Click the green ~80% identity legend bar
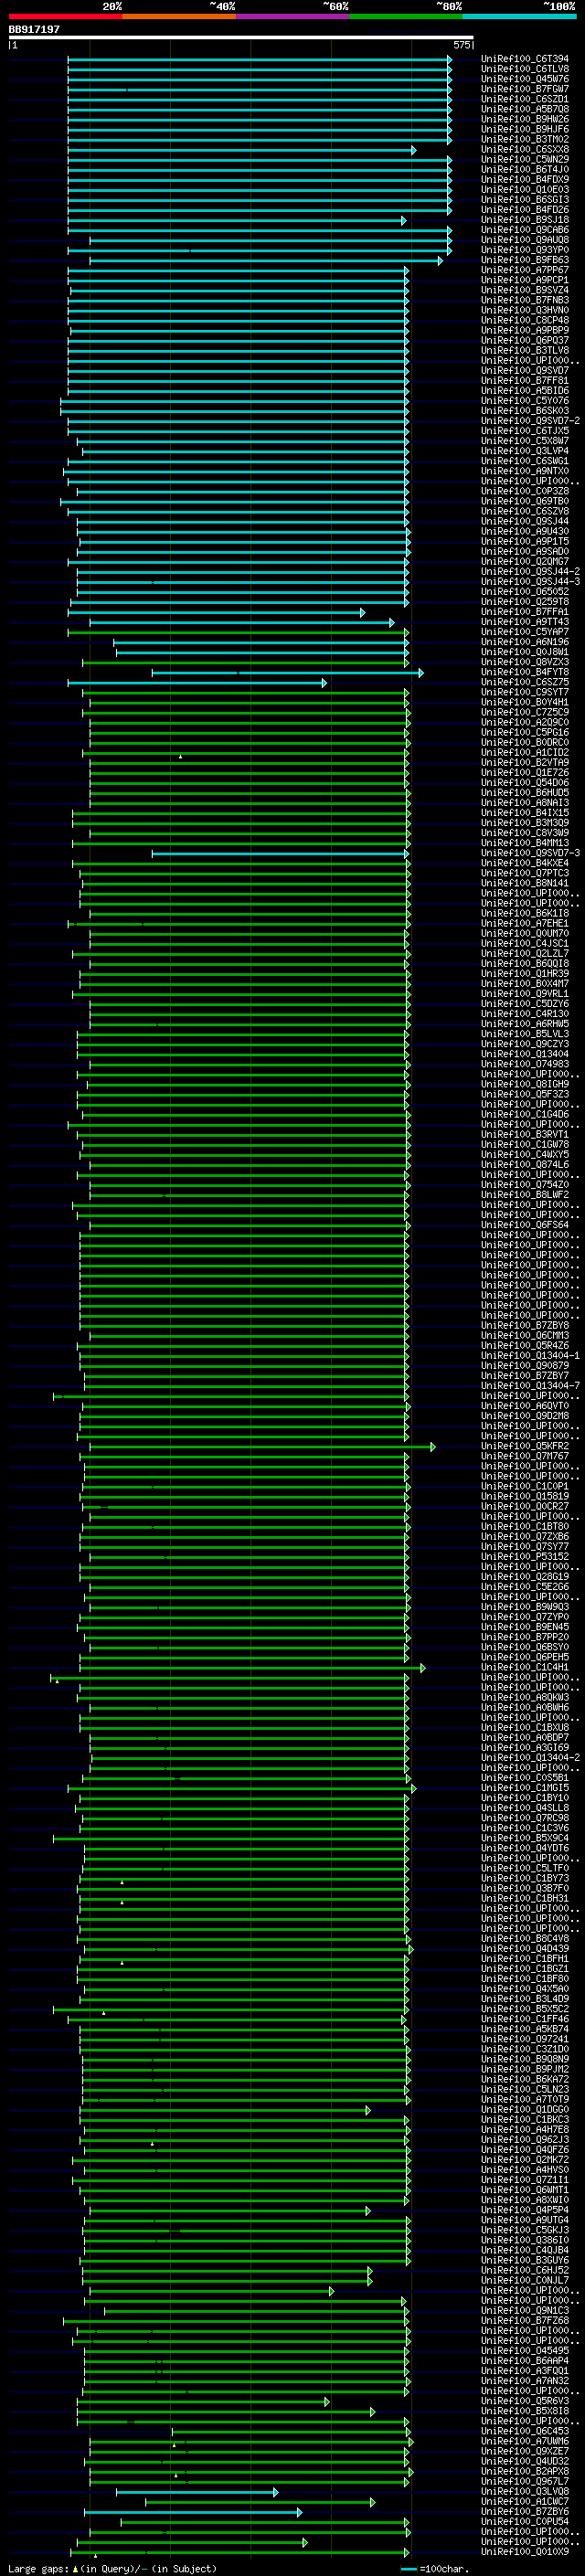 (x=406, y=17)
